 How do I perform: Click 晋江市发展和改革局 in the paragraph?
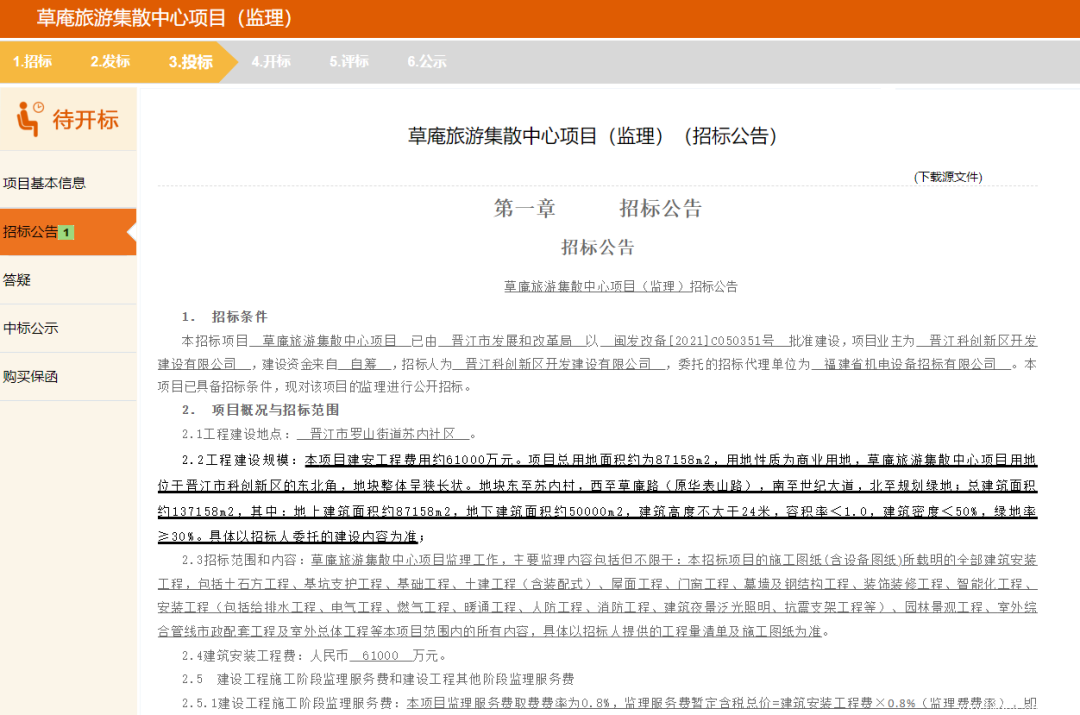511,341
